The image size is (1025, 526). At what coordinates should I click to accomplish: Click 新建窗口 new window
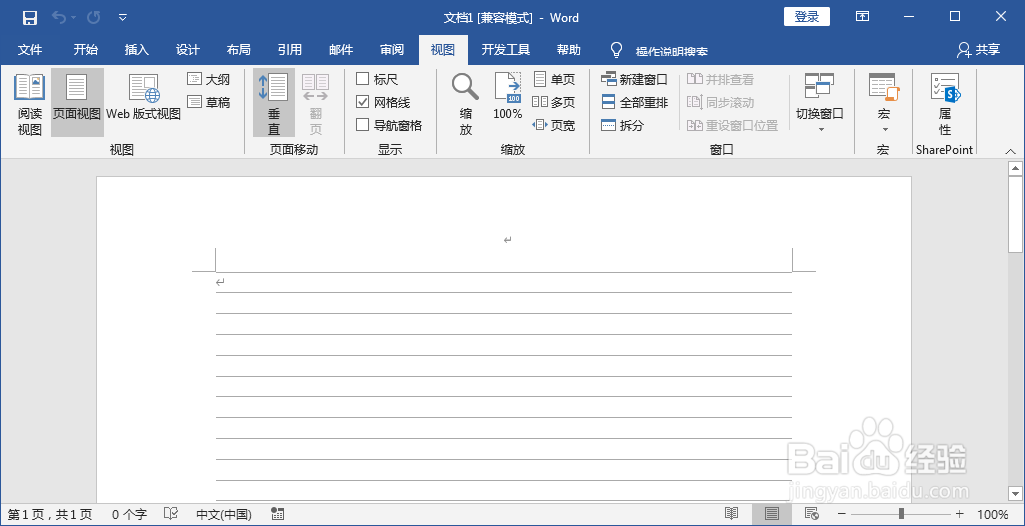pos(634,80)
